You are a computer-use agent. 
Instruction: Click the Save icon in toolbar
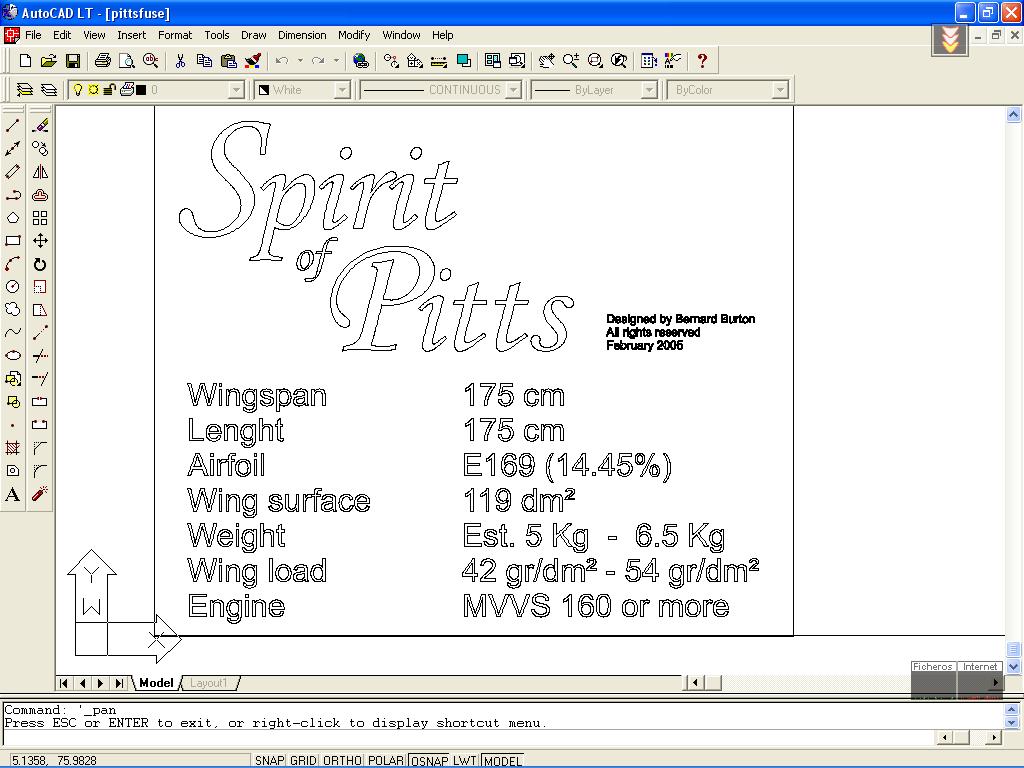[x=73, y=61]
